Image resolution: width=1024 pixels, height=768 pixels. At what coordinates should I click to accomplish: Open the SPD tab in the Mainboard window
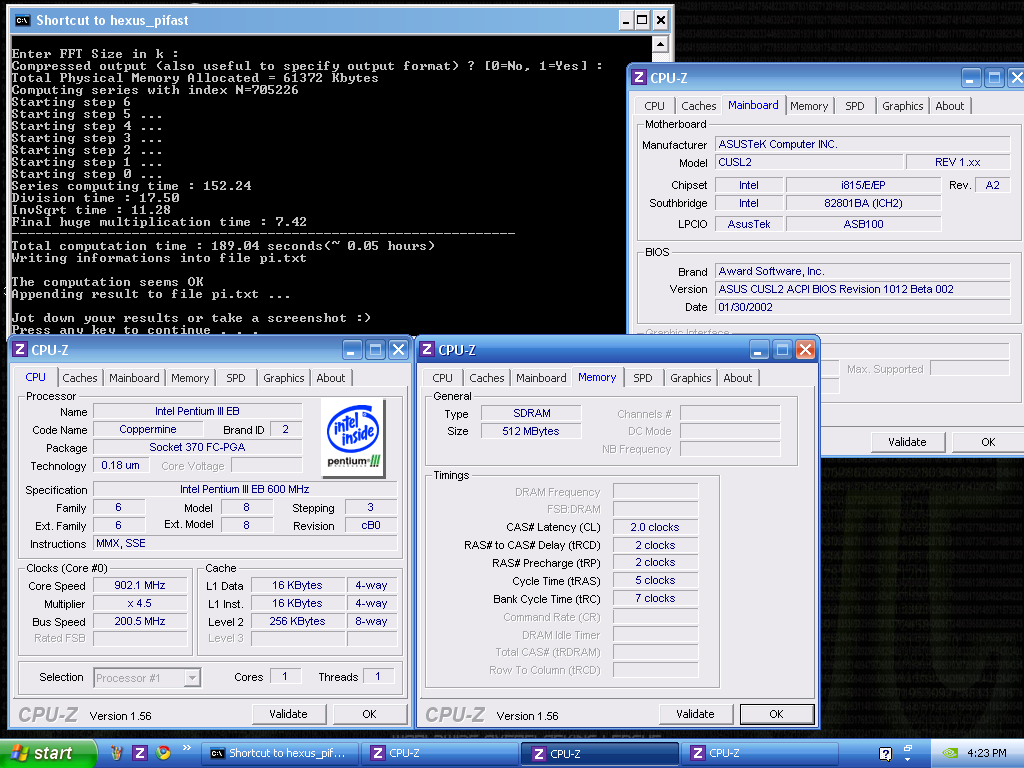(854, 106)
